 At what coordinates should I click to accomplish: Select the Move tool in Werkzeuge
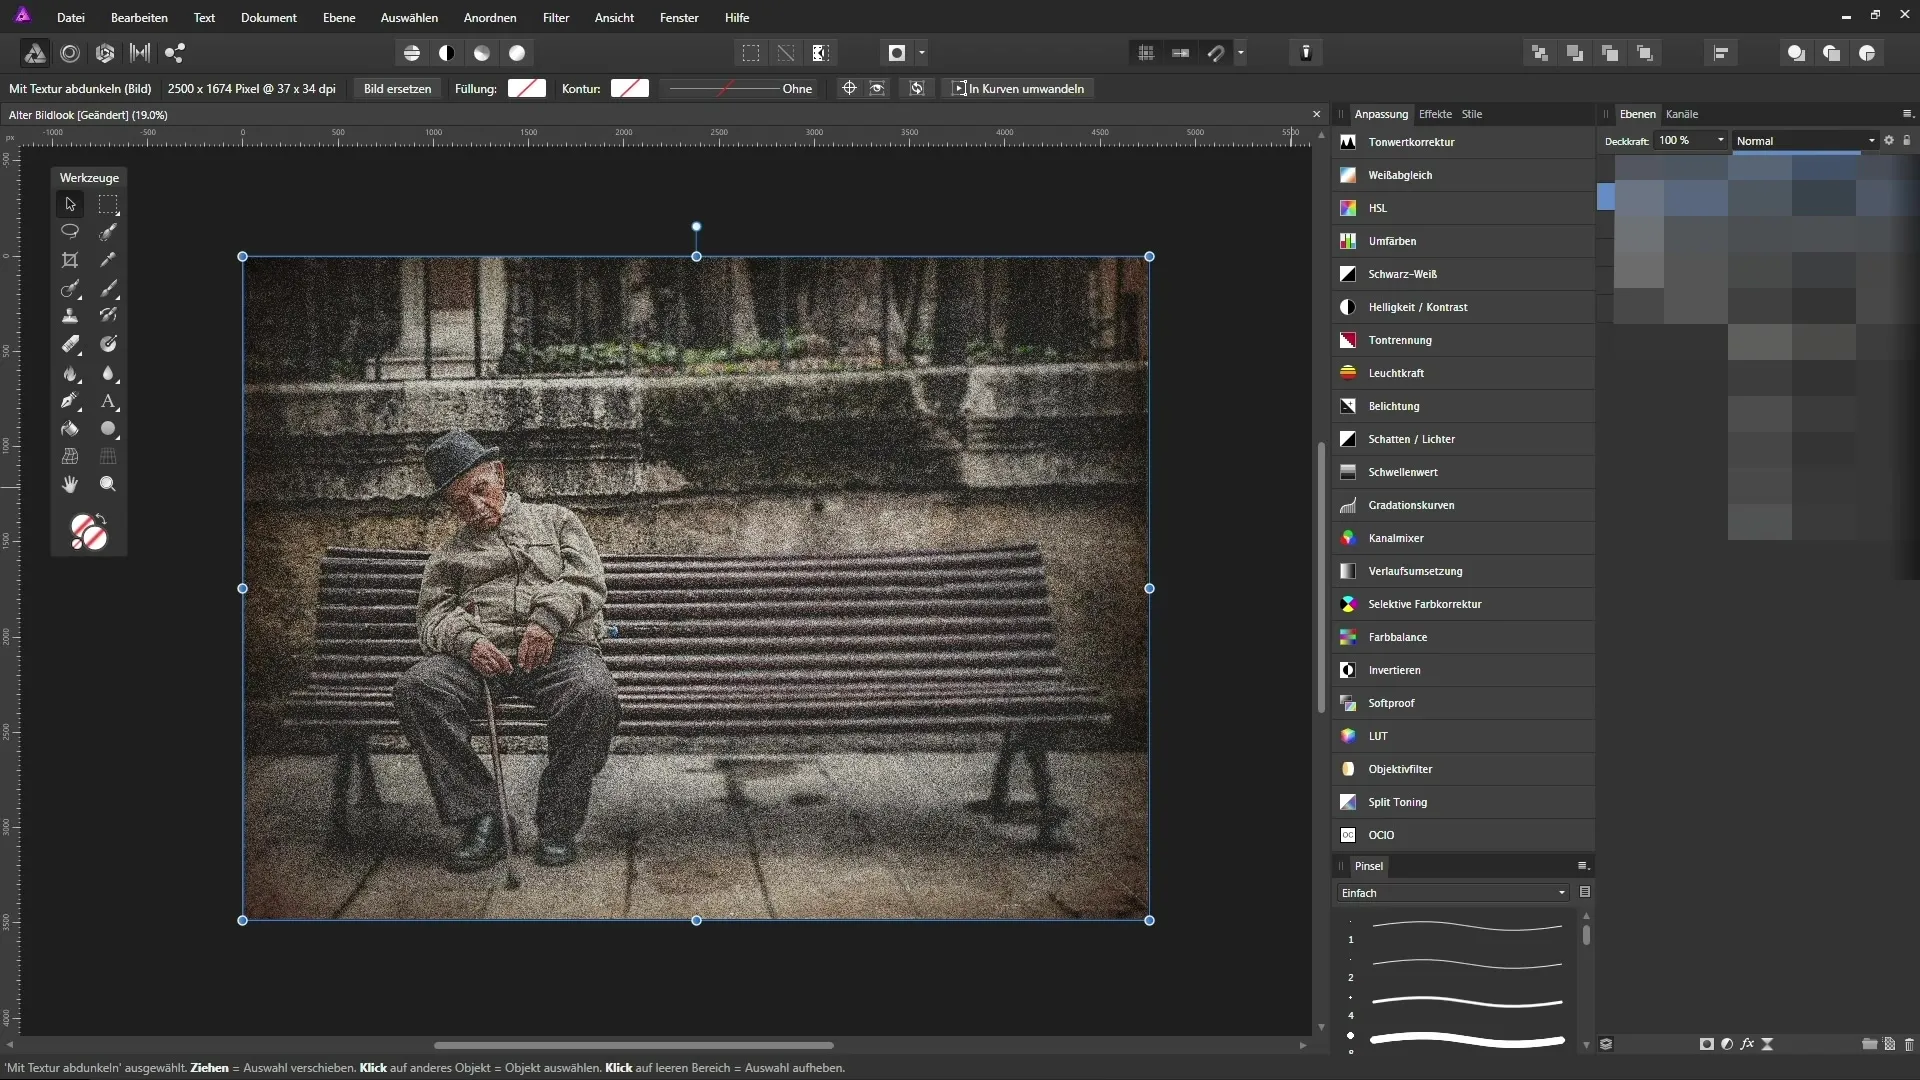point(70,204)
